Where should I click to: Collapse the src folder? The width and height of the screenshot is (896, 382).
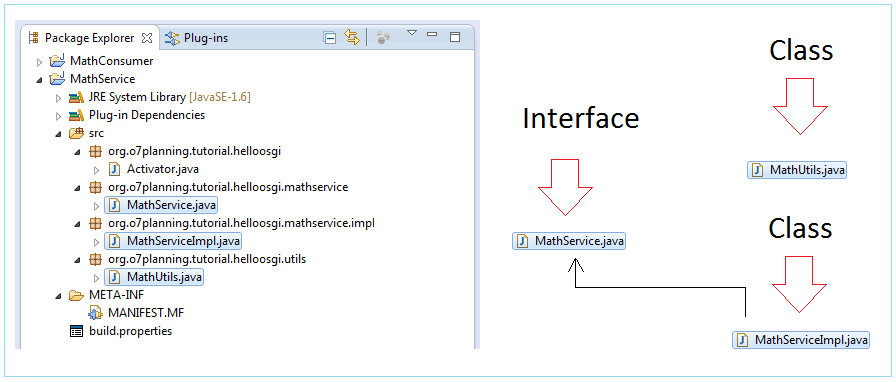click(x=58, y=134)
